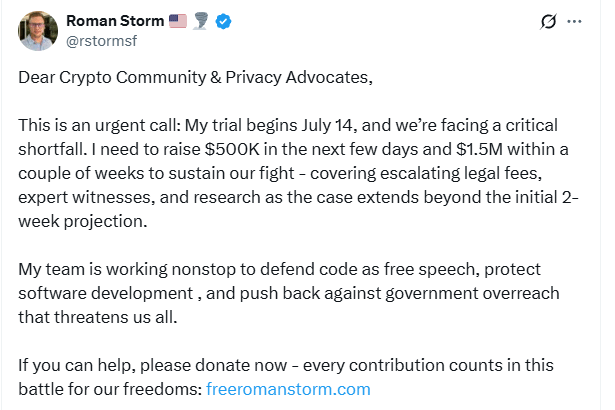Click the "expert witnesses" phrase
615x410 pixels.
[x=82, y=197]
